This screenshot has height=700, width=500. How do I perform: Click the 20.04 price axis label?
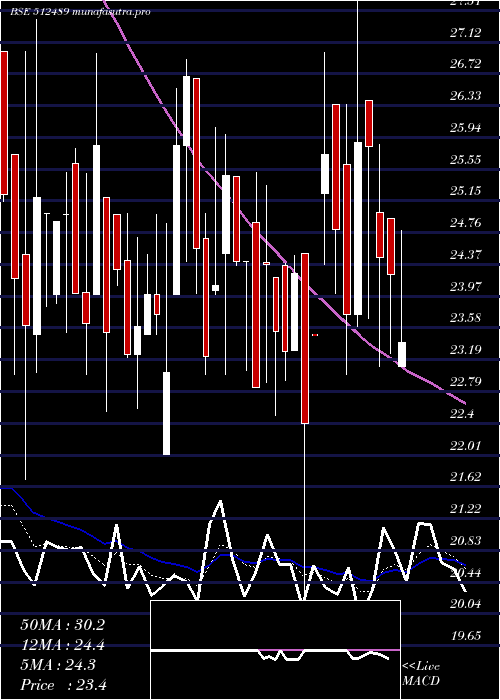pos(466,604)
